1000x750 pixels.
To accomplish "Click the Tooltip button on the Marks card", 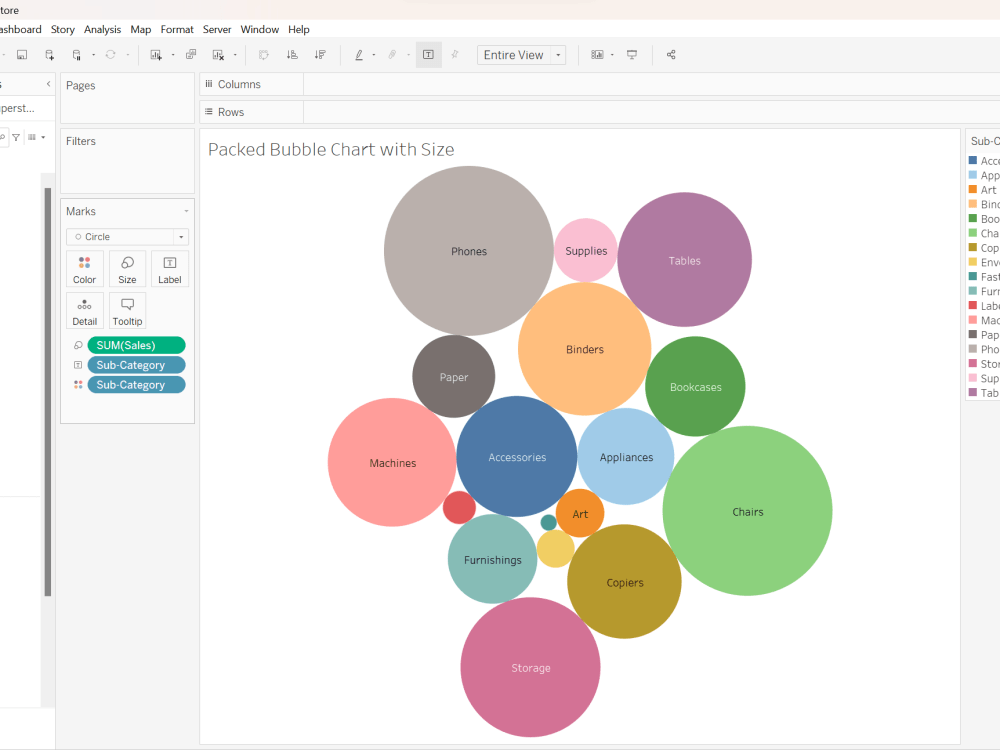I will (x=127, y=310).
